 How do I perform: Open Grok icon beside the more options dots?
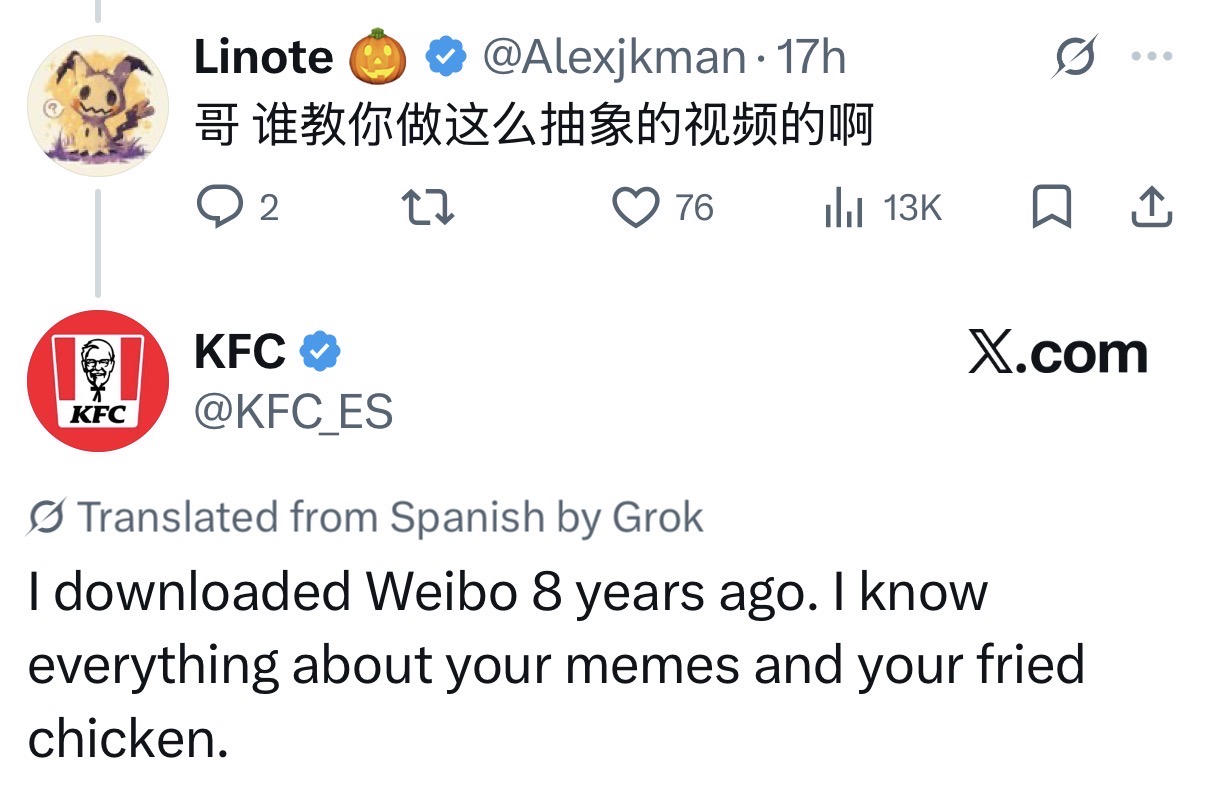(1075, 57)
